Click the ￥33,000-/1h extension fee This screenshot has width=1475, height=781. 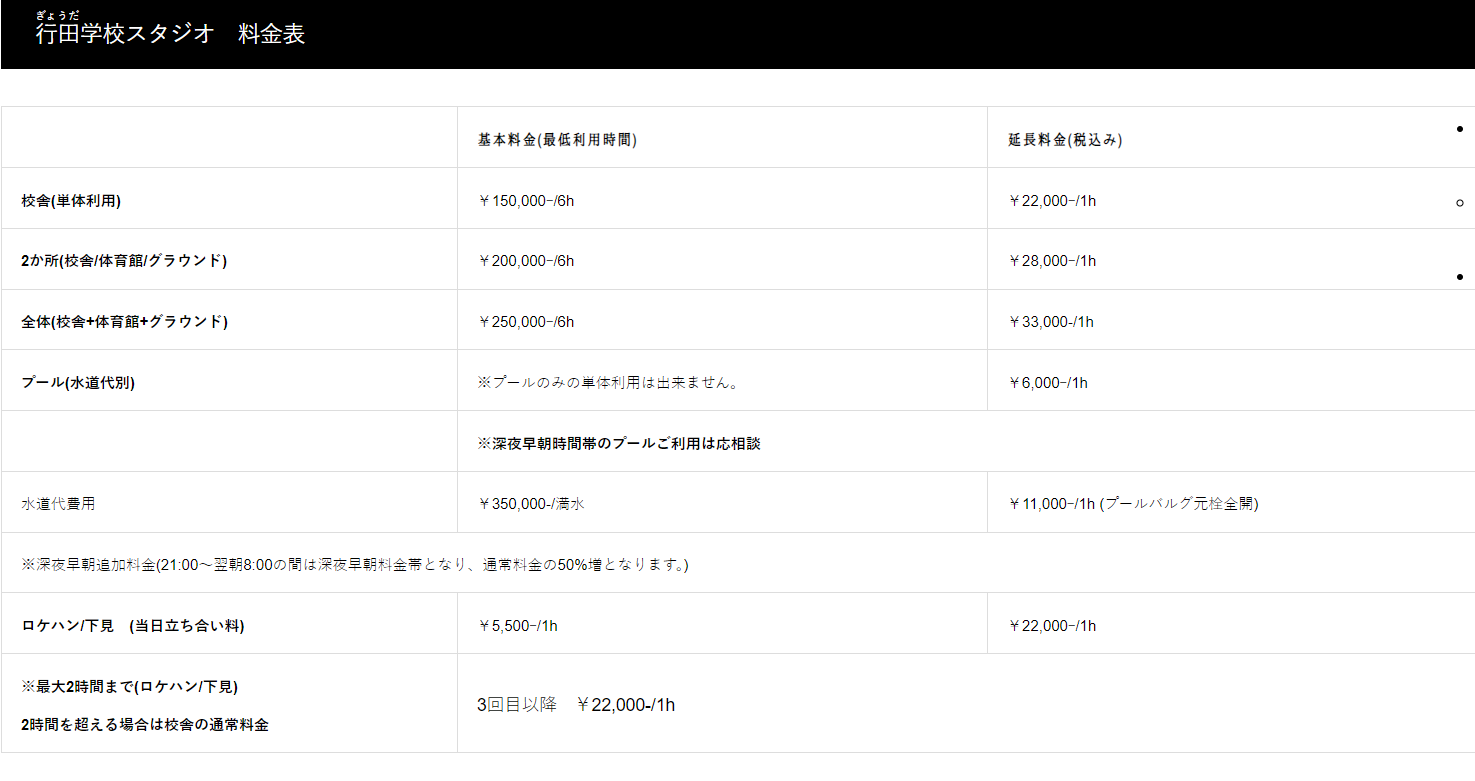pyautogui.click(x=1052, y=322)
